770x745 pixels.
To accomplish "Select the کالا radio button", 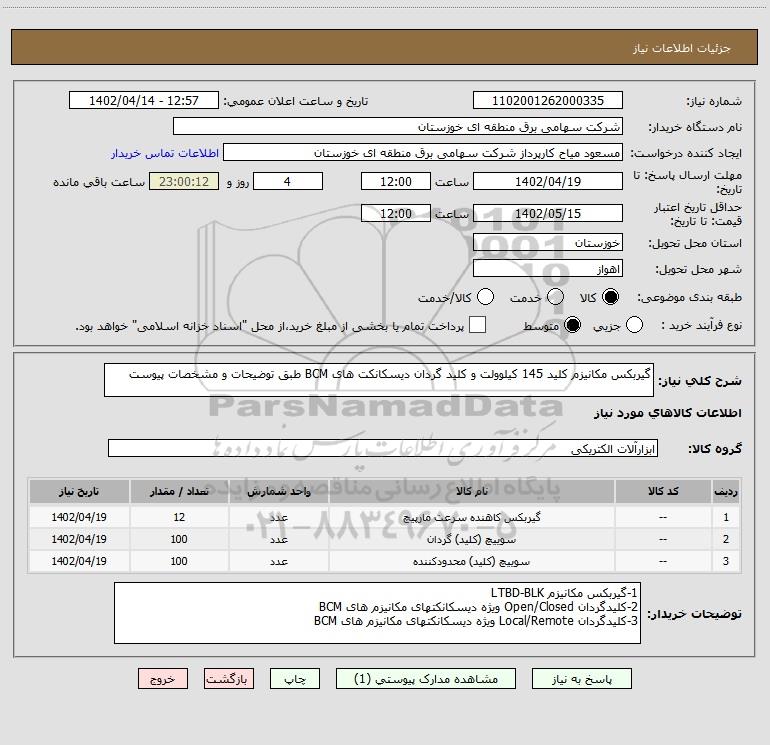I will (610, 297).
